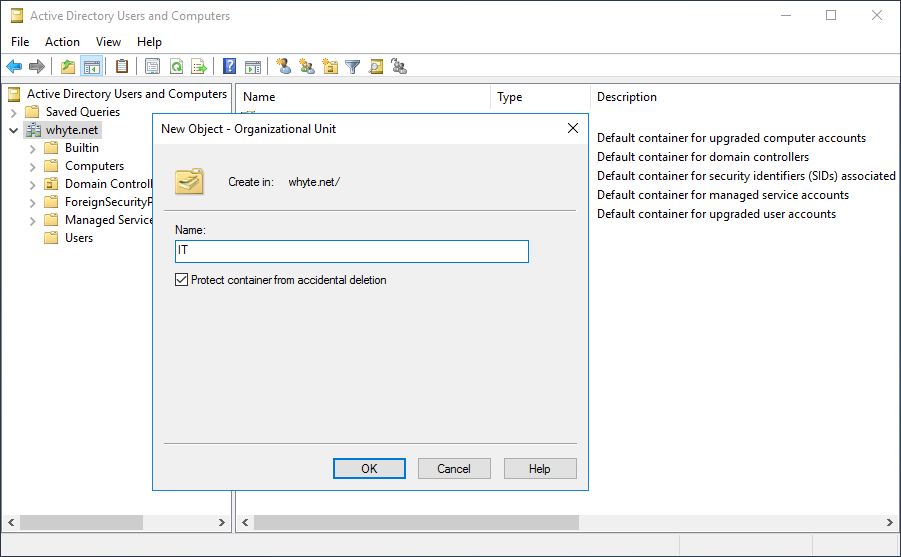Sort by the Description column header

(745, 97)
